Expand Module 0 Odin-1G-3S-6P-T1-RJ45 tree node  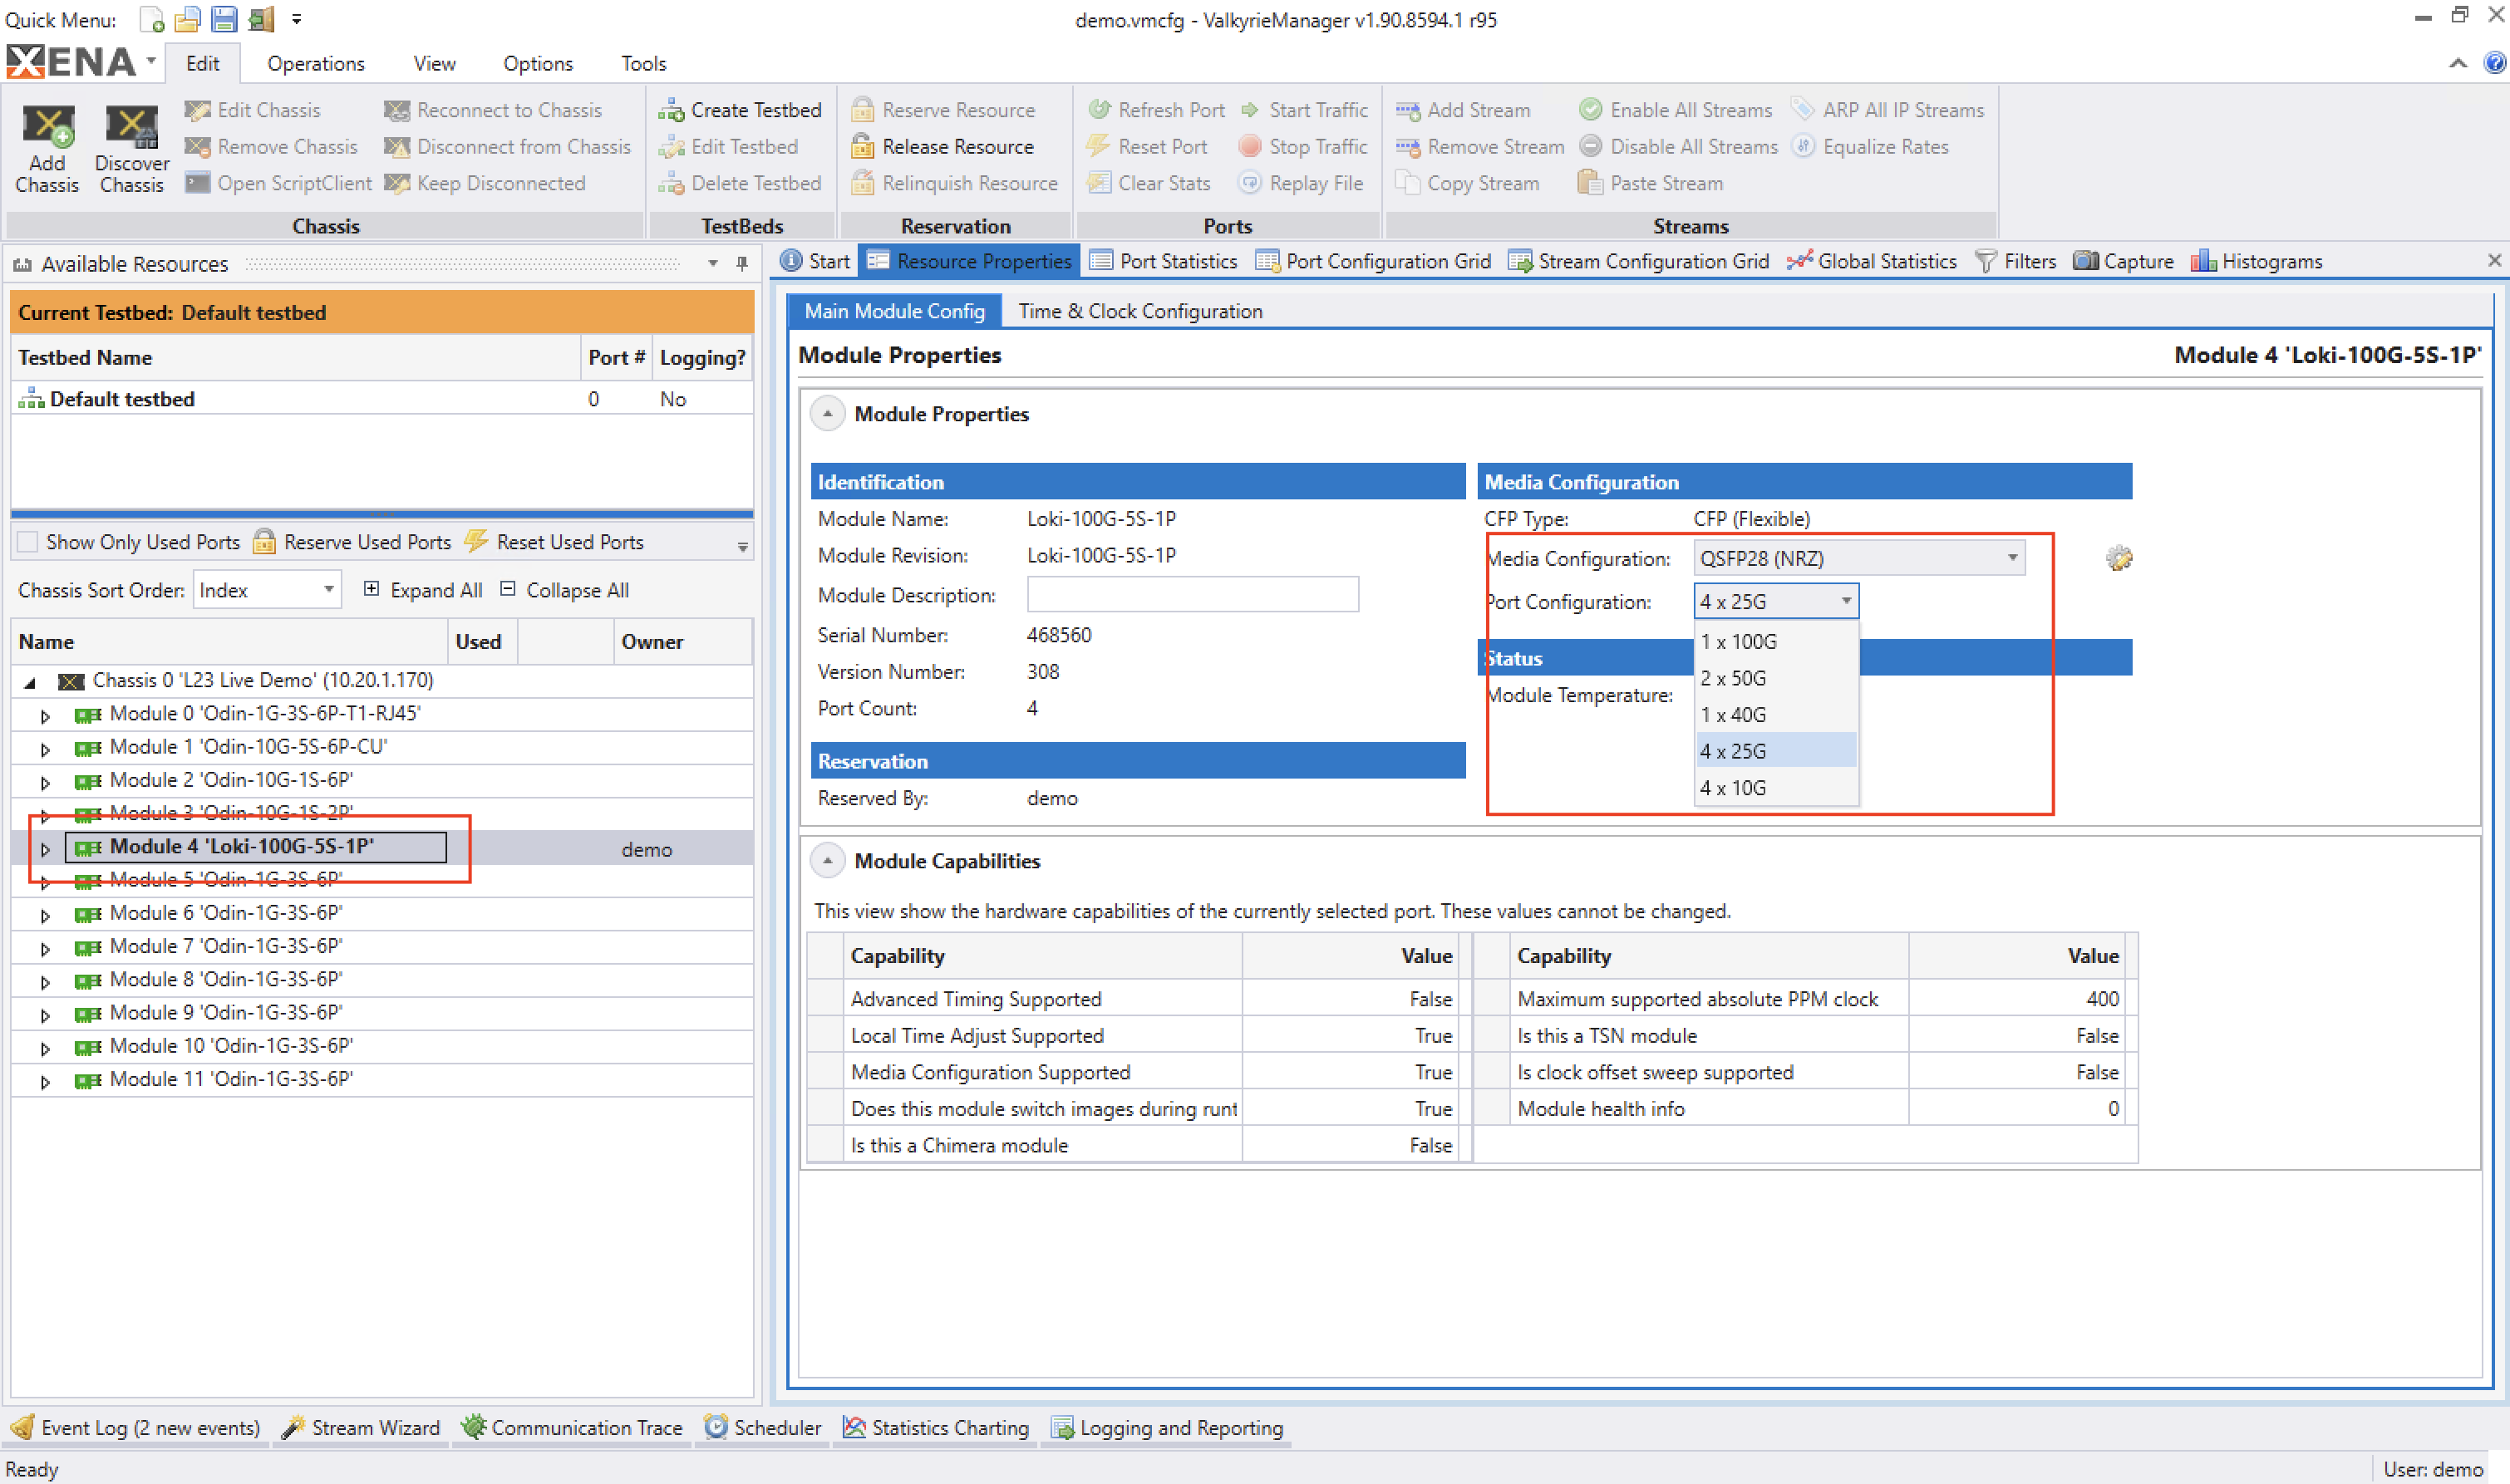click(x=45, y=716)
